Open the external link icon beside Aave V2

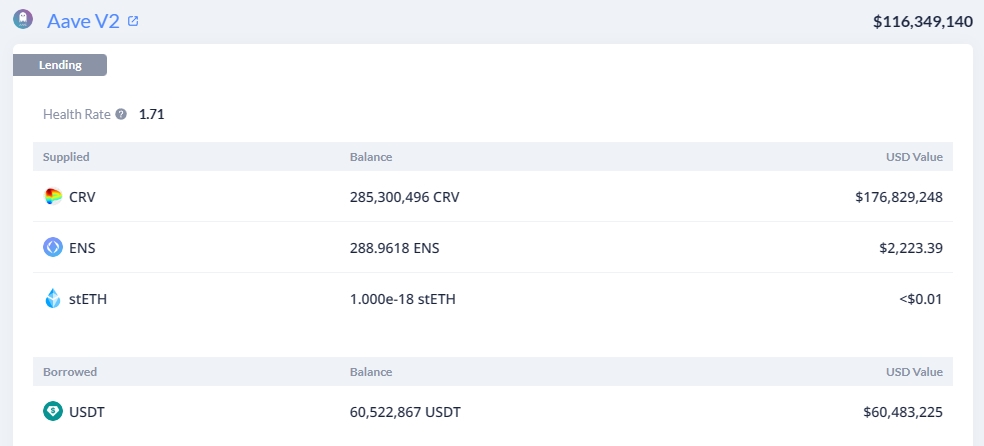(x=132, y=21)
